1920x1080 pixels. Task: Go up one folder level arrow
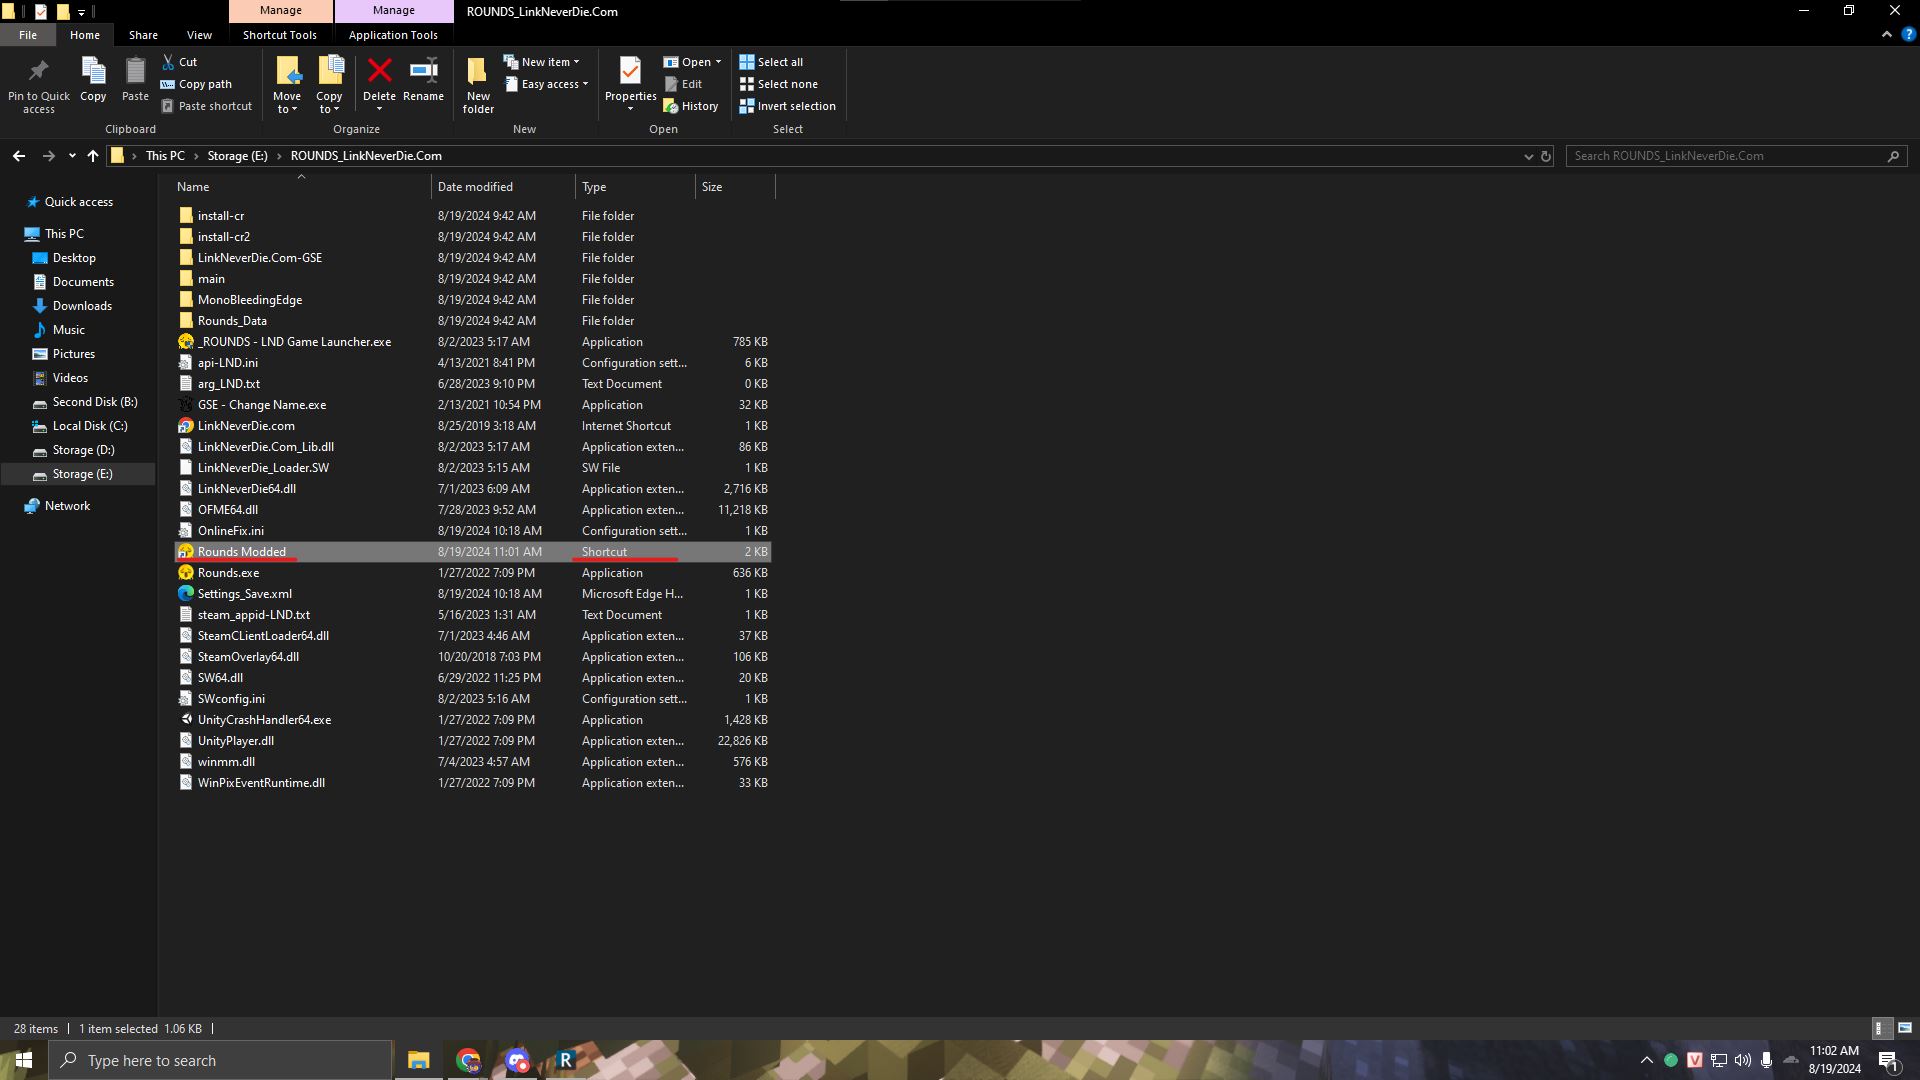click(x=93, y=156)
